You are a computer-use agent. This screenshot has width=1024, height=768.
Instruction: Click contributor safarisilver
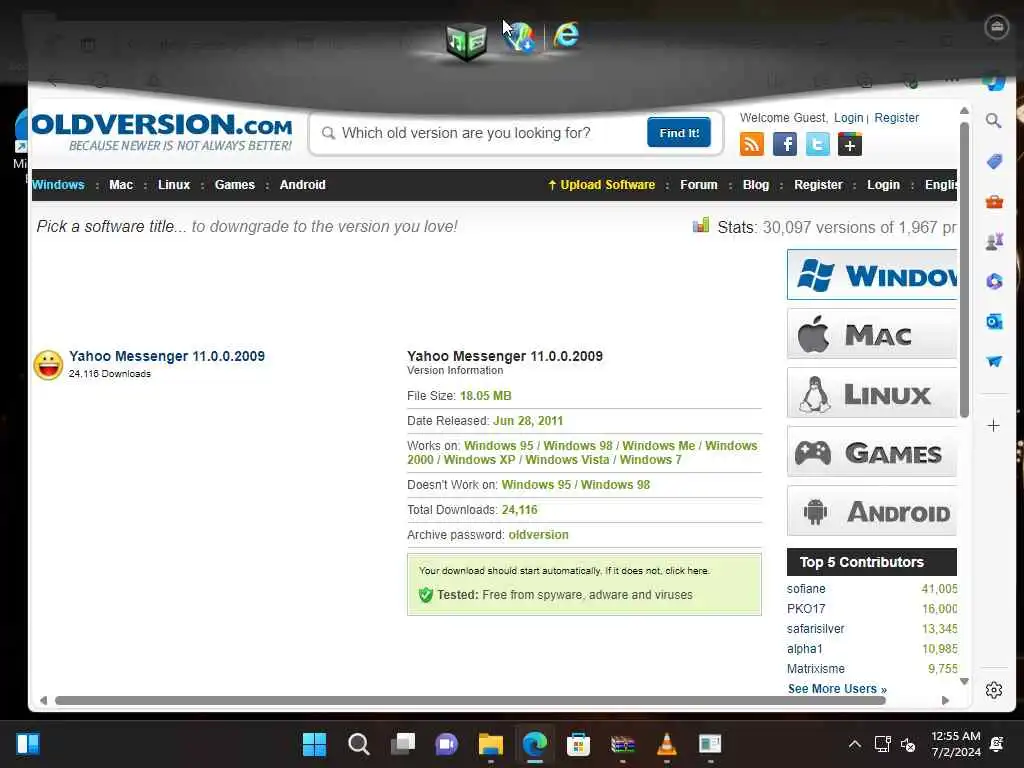(x=815, y=629)
